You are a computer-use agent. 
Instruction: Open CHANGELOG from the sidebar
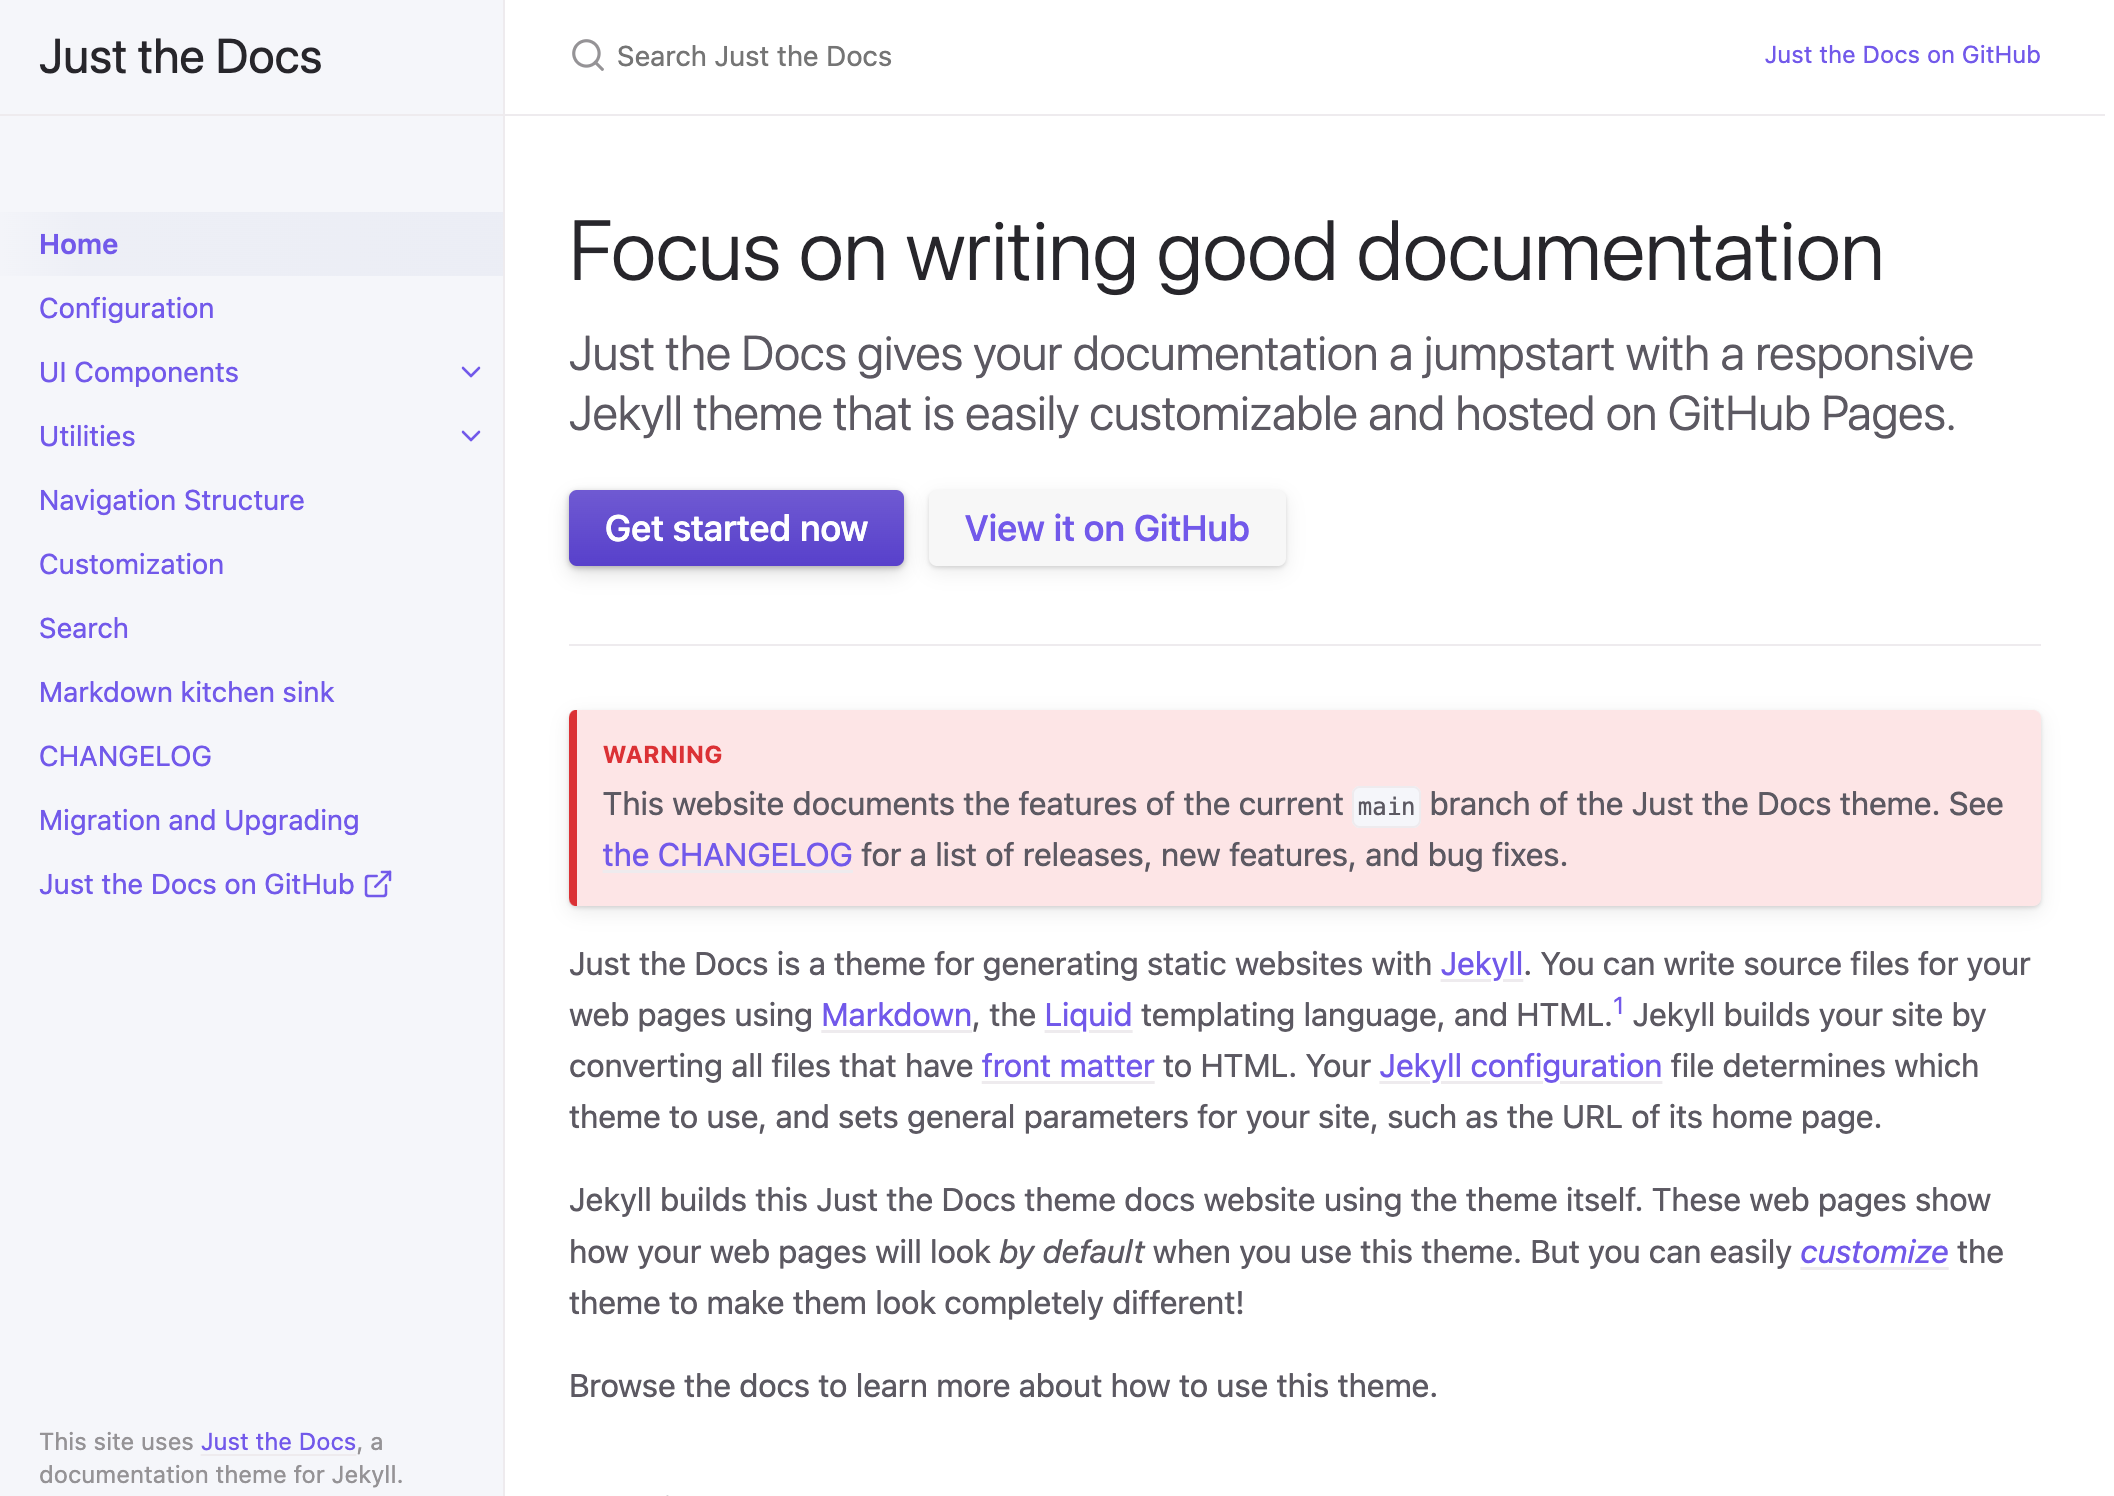(x=126, y=756)
